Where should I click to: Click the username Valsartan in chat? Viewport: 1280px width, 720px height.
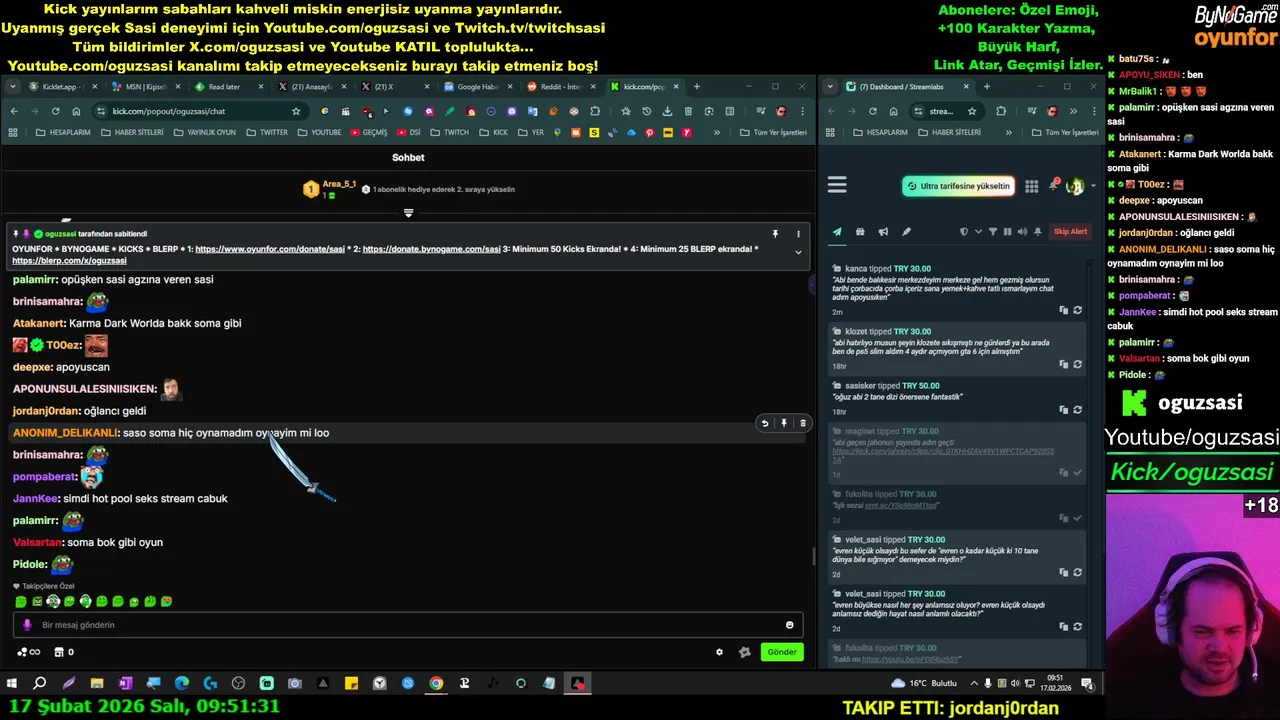point(37,542)
